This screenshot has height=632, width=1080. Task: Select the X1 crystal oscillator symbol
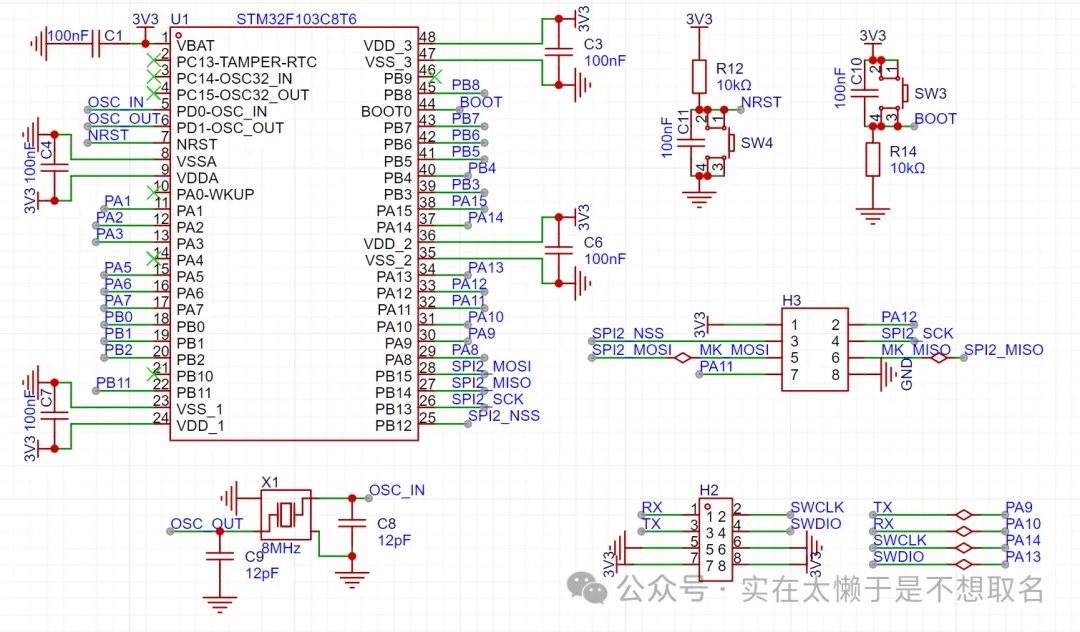(286, 515)
